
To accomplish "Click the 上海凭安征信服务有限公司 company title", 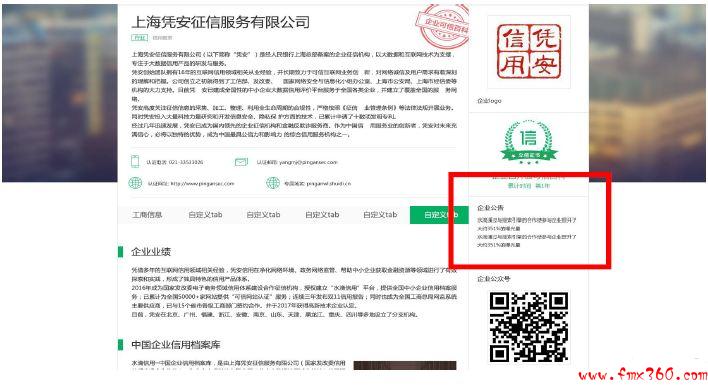I will pyautogui.click(x=221, y=22).
